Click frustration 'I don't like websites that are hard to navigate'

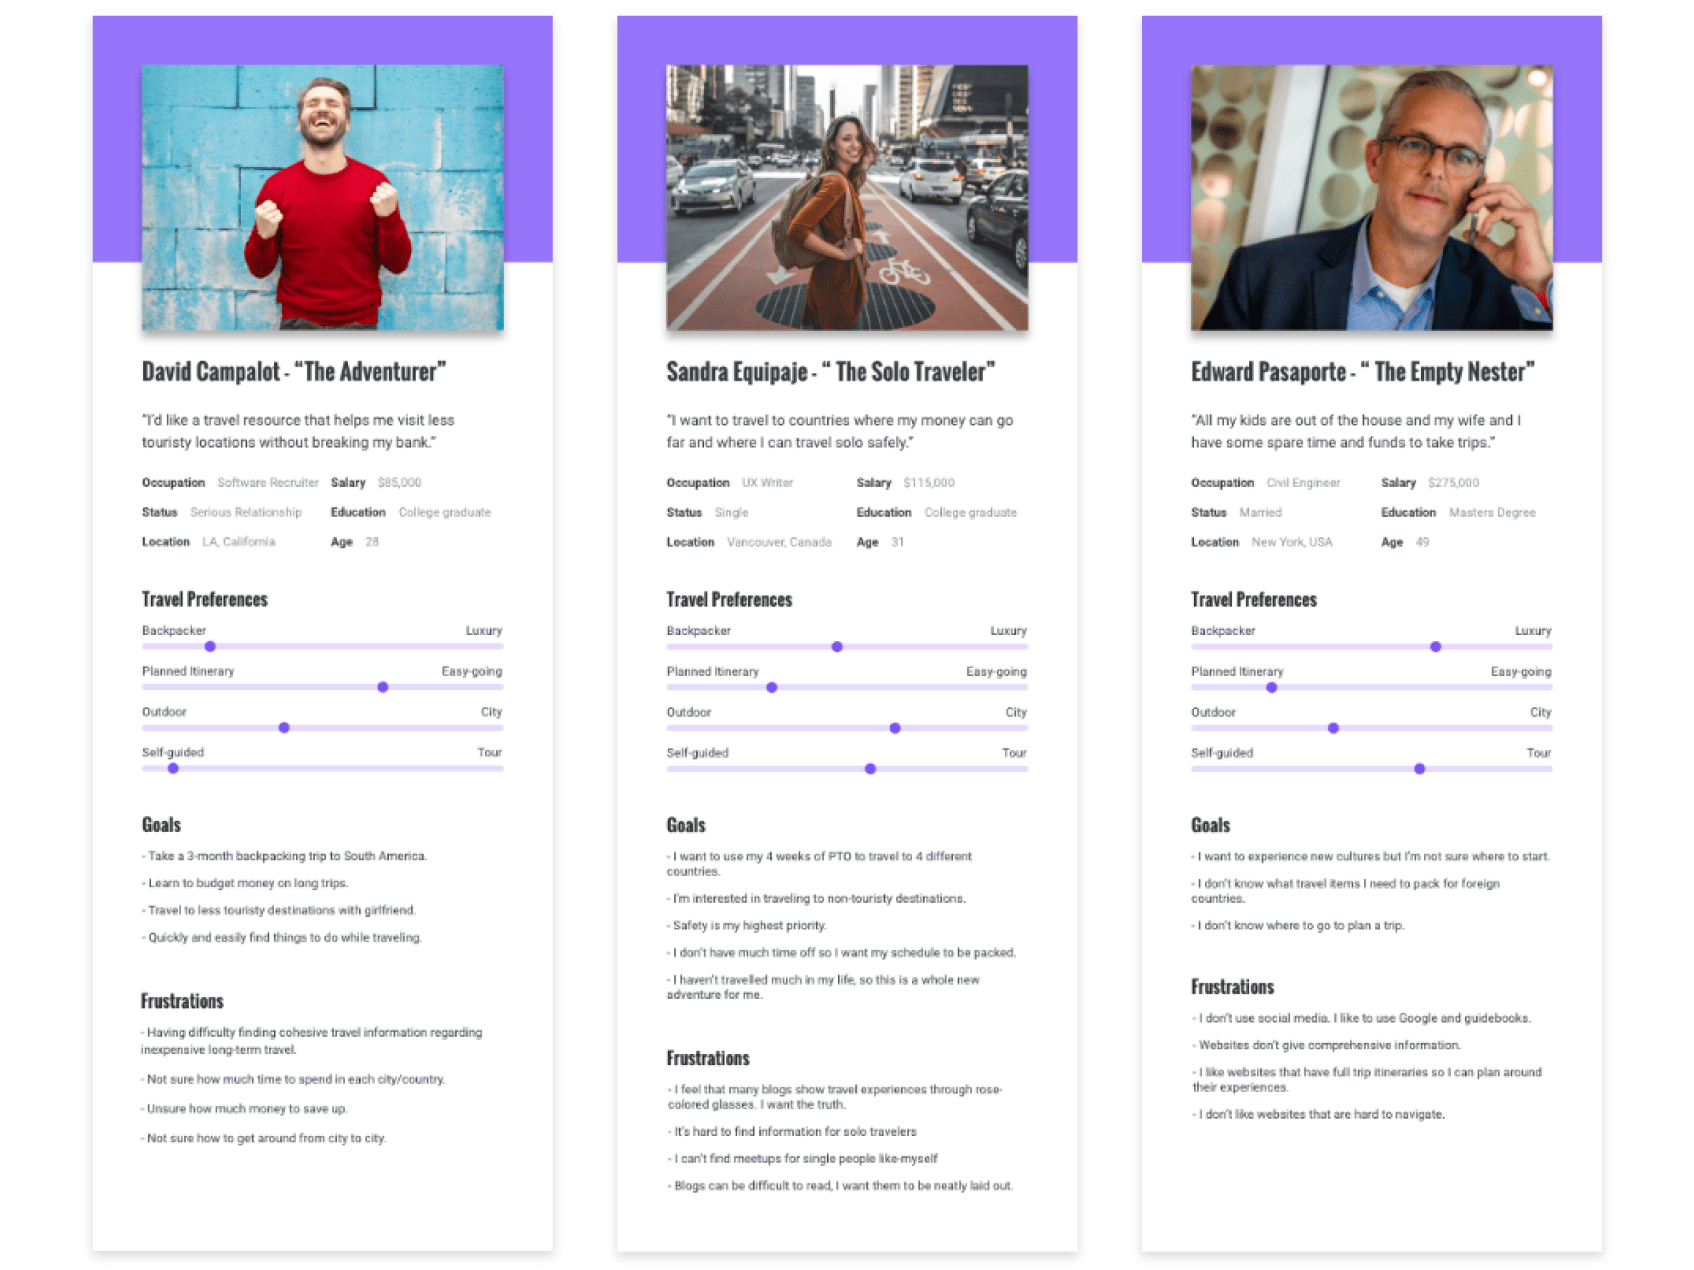(1319, 1114)
